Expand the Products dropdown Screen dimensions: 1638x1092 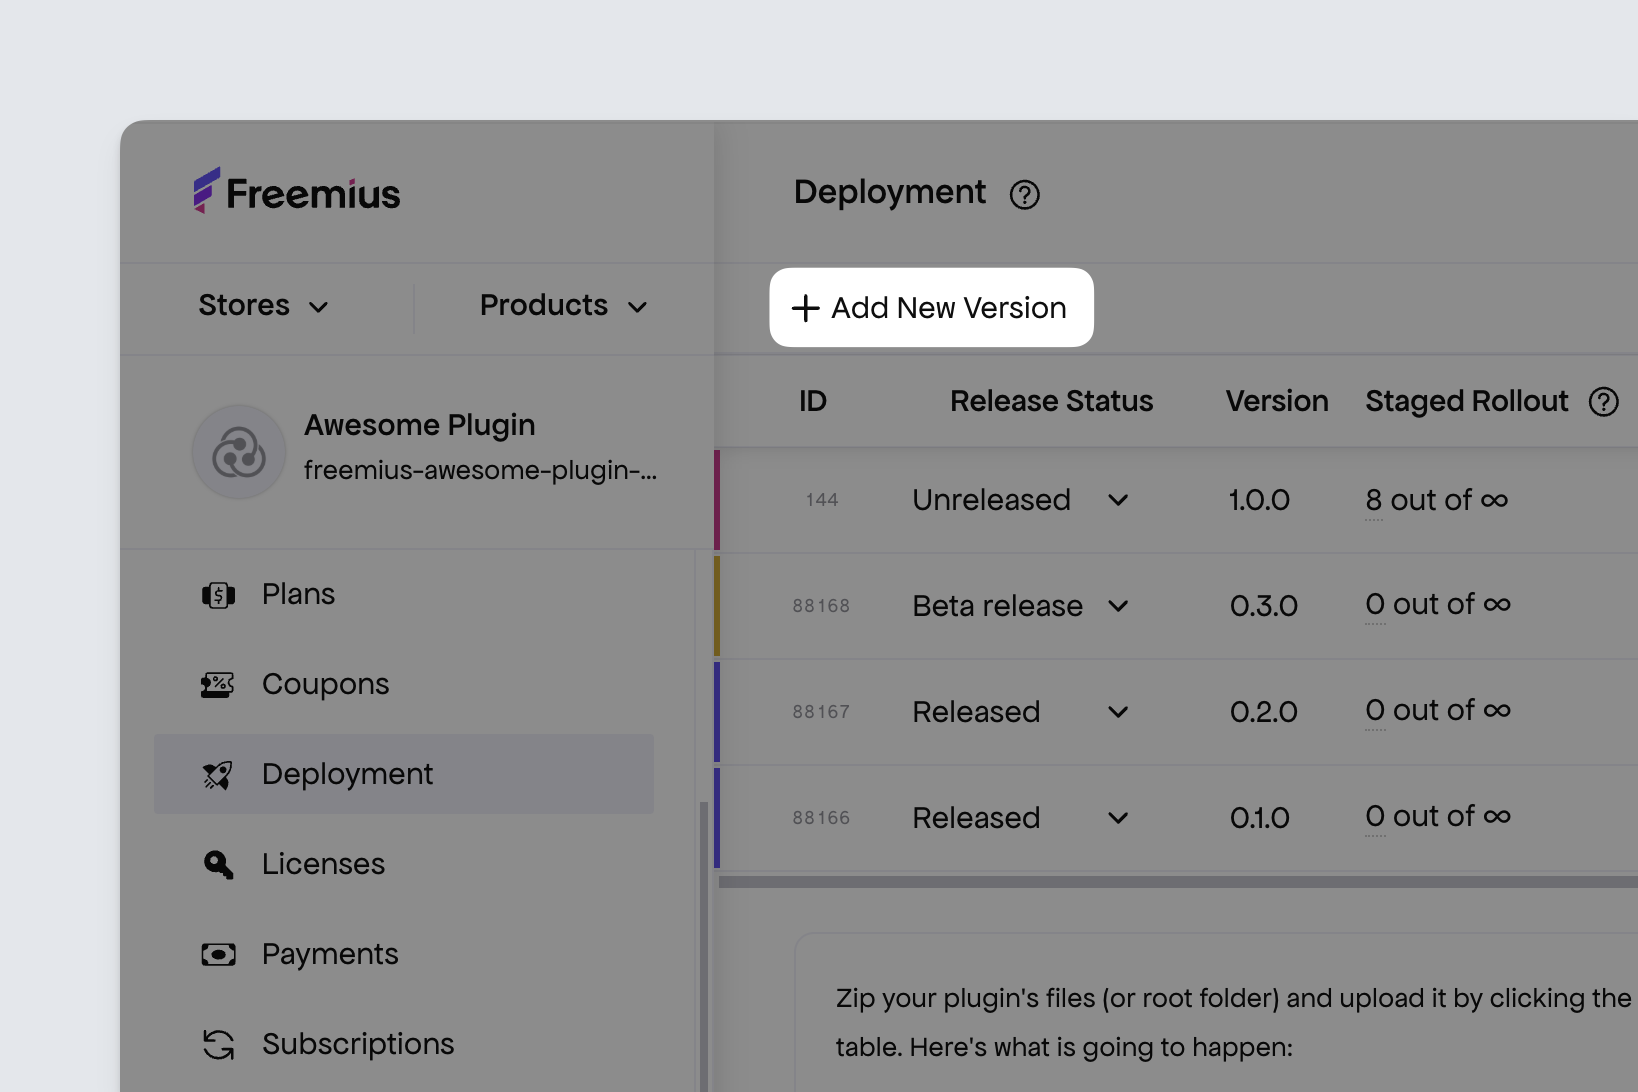[564, 306]
